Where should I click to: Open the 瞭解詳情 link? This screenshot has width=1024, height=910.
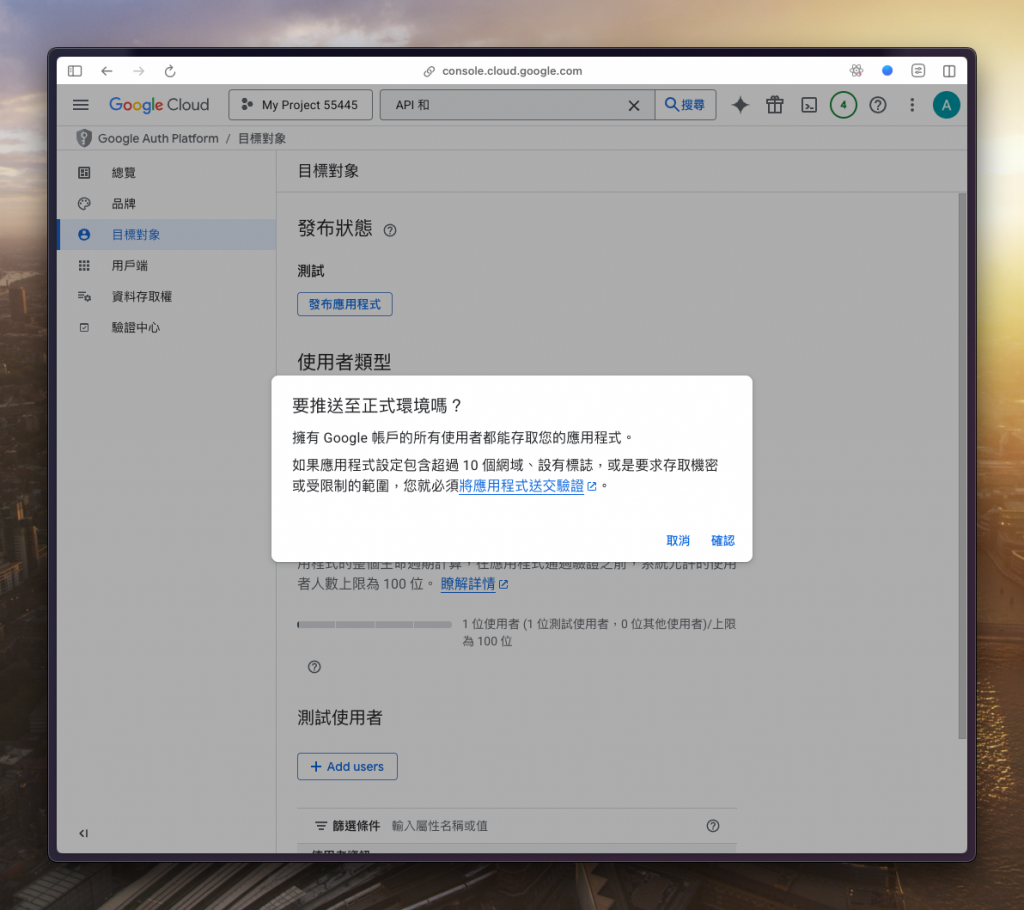coord(474,584)
